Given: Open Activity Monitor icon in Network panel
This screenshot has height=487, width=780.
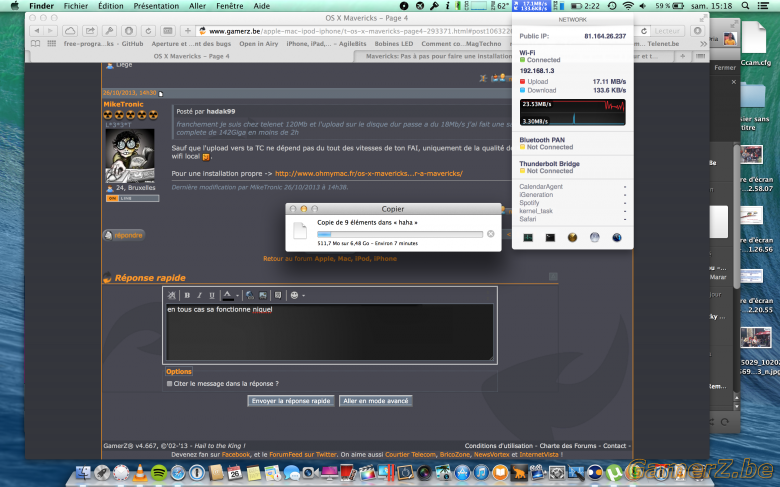Looking at the screenshot, I should coord(528,237).
